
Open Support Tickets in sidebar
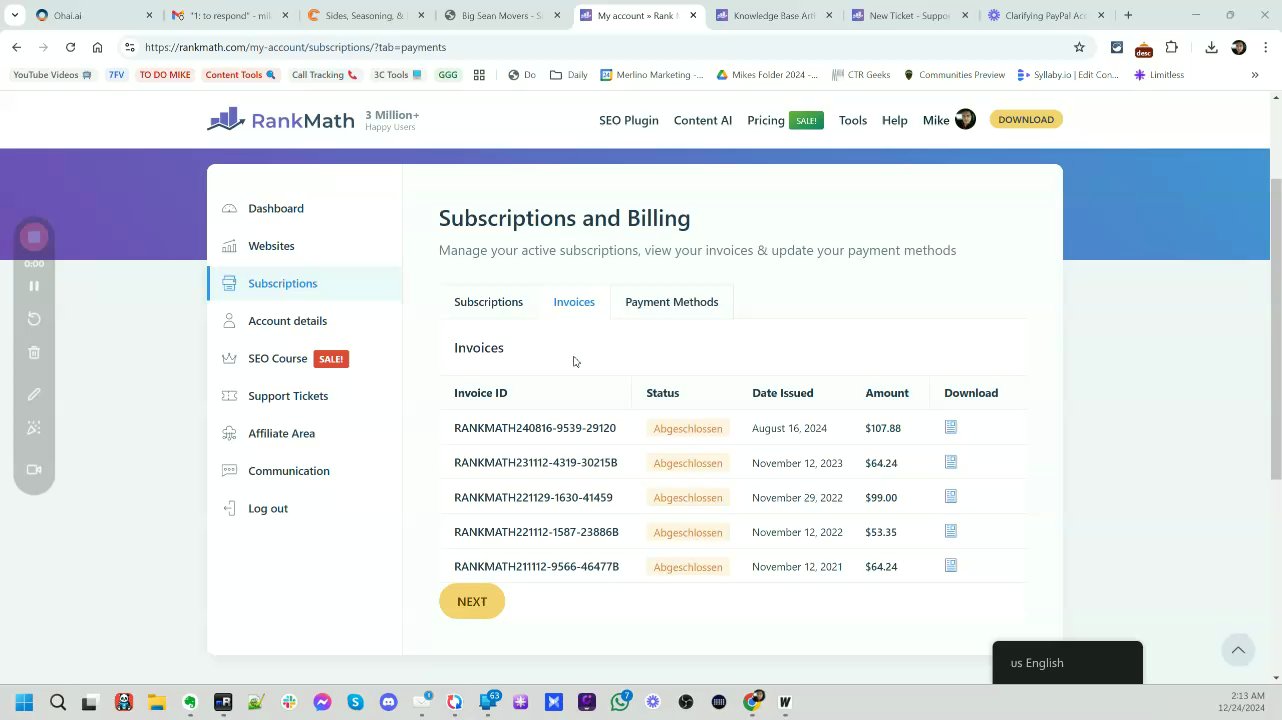(x=288, y=396)
